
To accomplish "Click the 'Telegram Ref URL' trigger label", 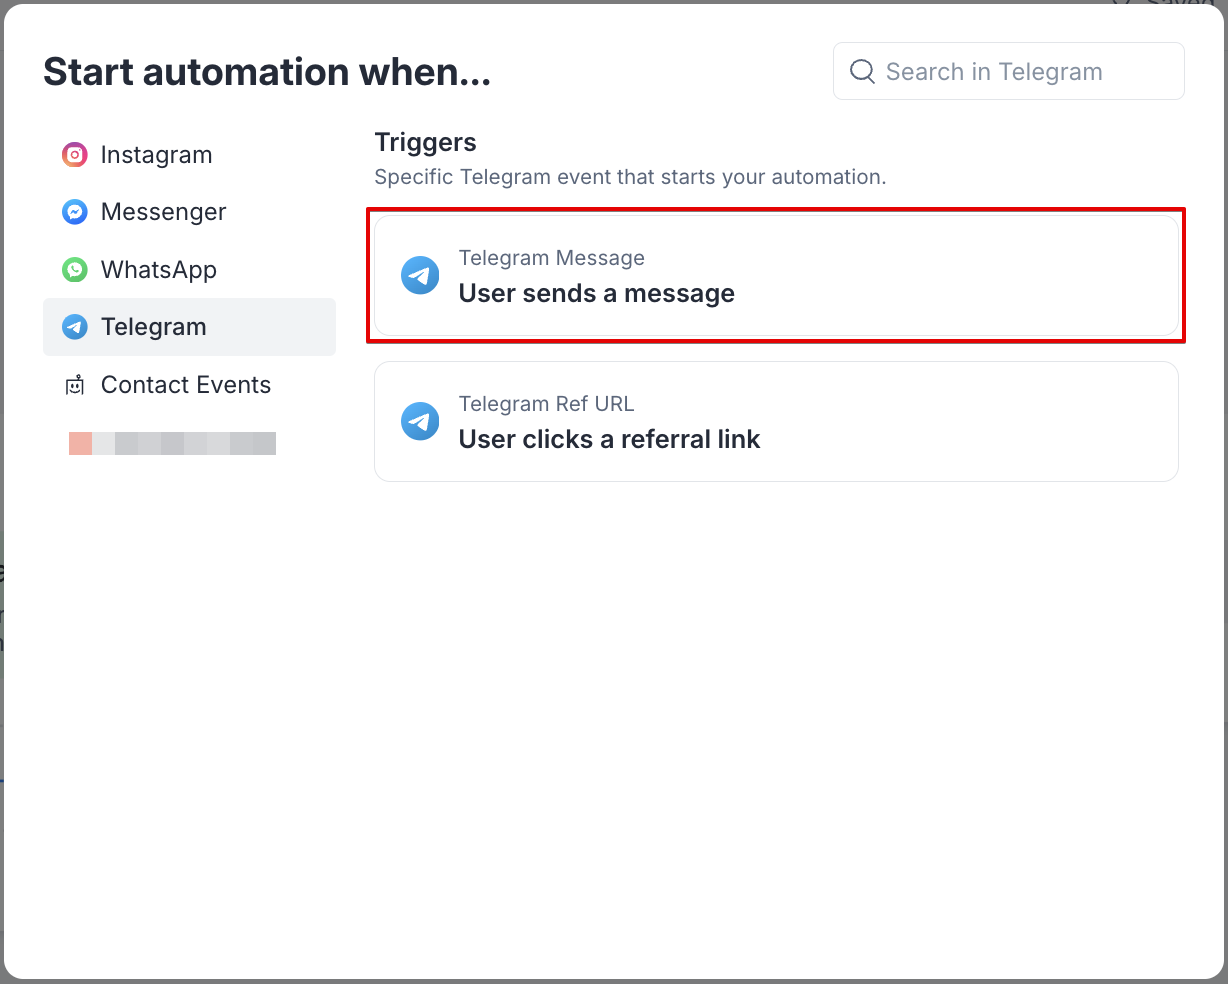I will (x=547, y=404).
